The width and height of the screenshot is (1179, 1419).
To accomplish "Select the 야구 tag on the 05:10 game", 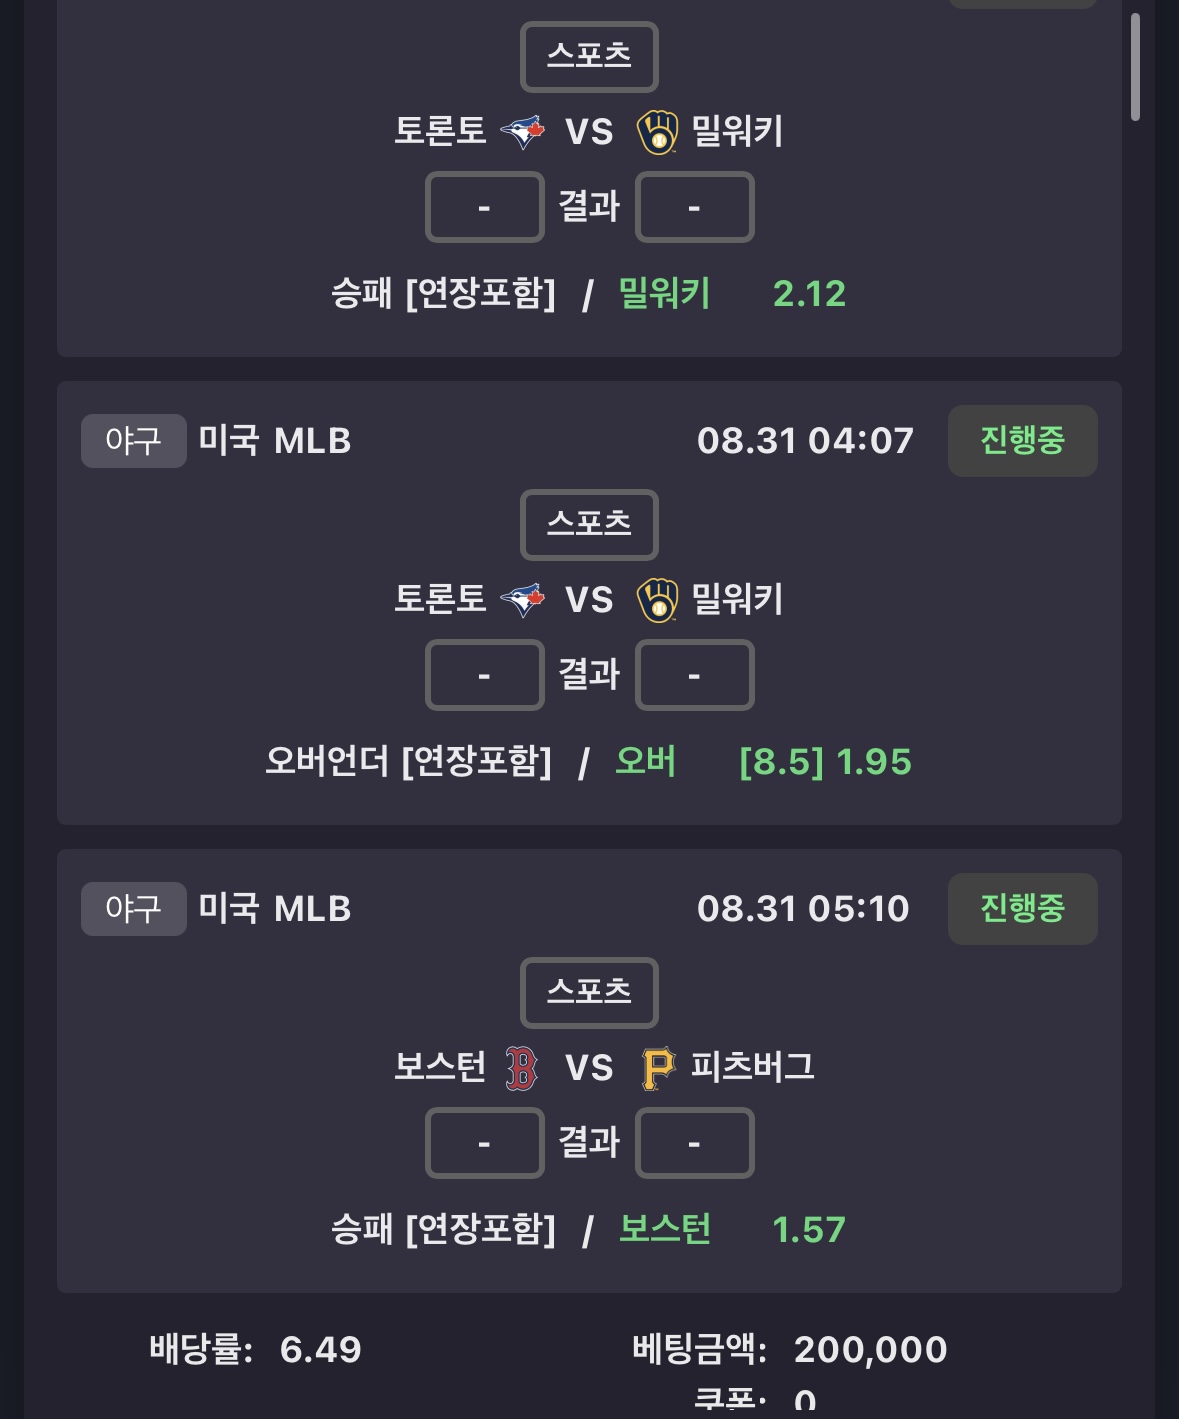I will click(x=134, y=909).
